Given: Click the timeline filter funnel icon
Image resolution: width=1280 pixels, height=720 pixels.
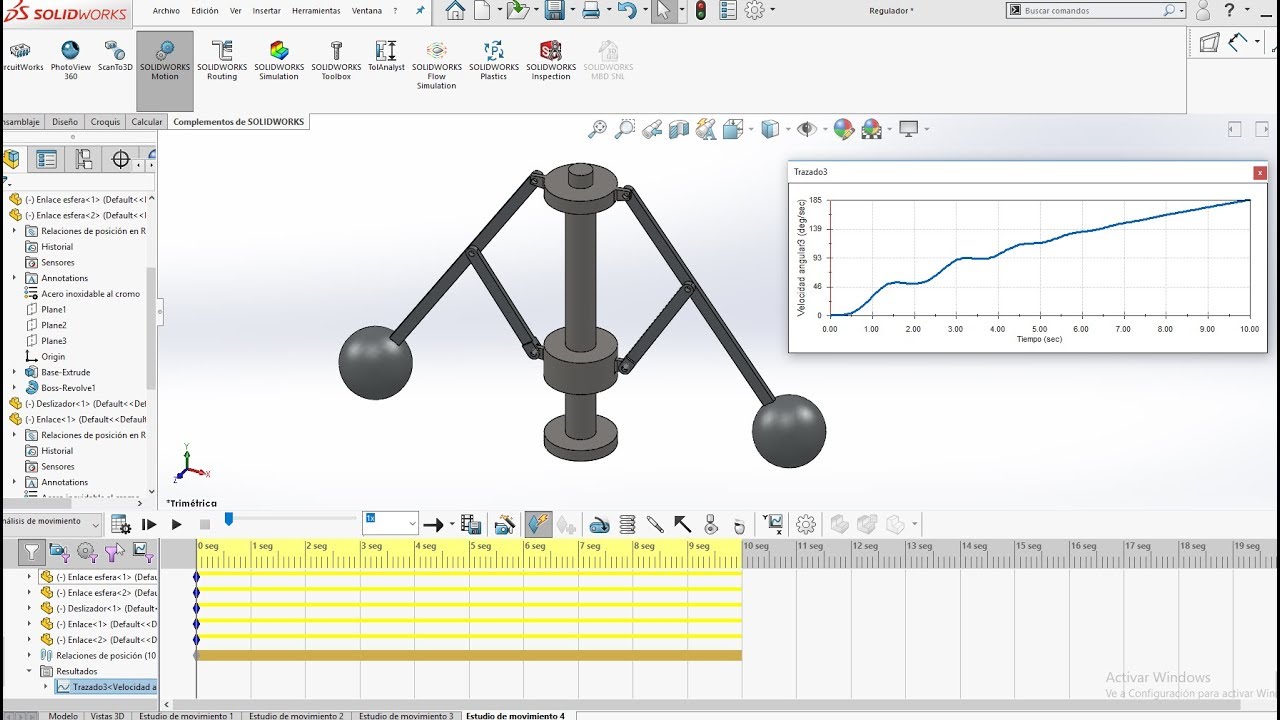Looking at the screenshot, I should click(x=32, y=551).
